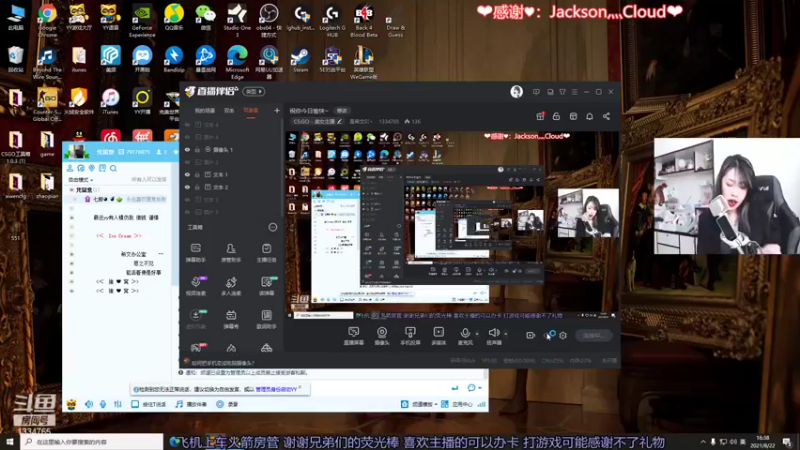Mute the speaker in companion bottom bar
The image size is (800, 450).
493,336
